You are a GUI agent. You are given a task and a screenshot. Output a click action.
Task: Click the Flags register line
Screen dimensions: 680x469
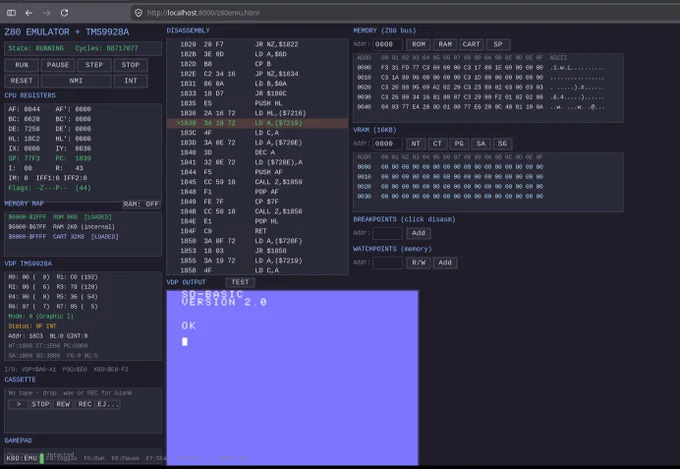tap(50, 188)
